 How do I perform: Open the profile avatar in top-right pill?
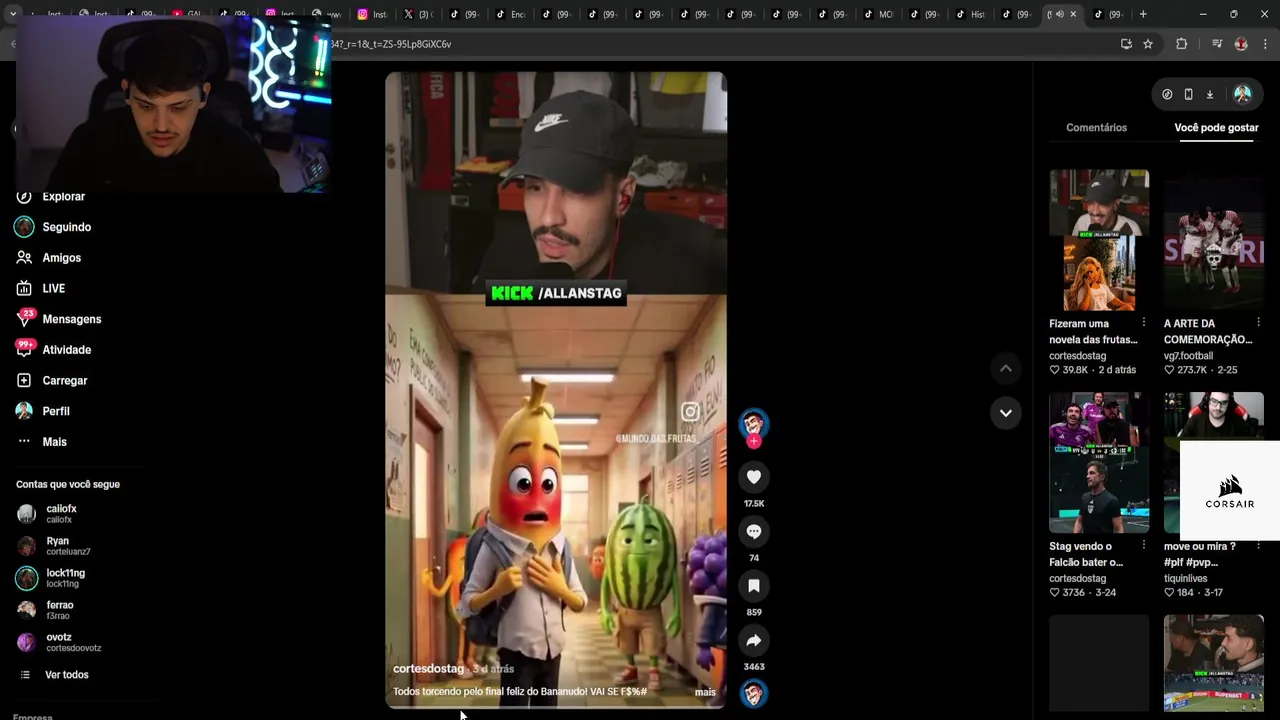pos(1243,94)
